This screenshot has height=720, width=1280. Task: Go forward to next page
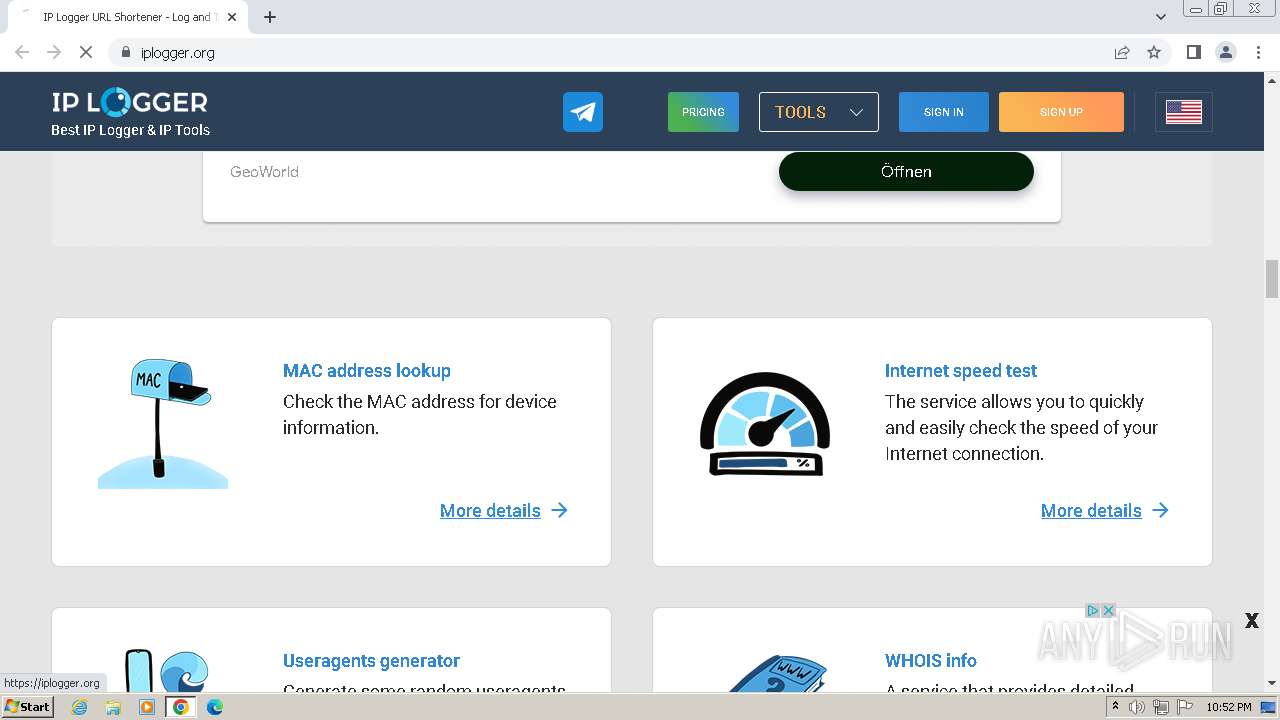[54, 52]
